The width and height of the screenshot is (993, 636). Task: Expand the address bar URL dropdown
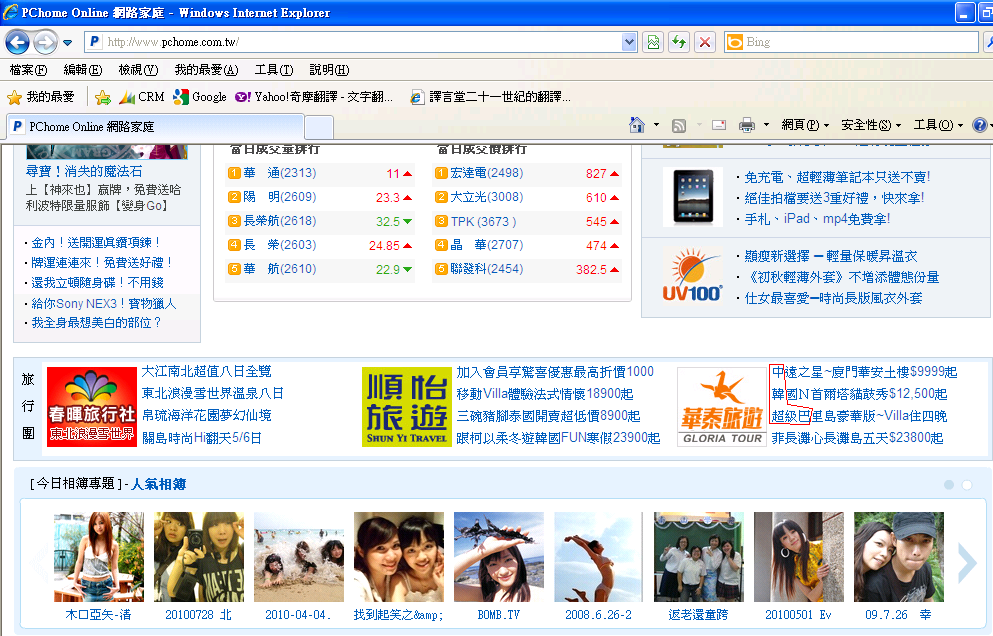pyautogui.click(x=629, y=42)
